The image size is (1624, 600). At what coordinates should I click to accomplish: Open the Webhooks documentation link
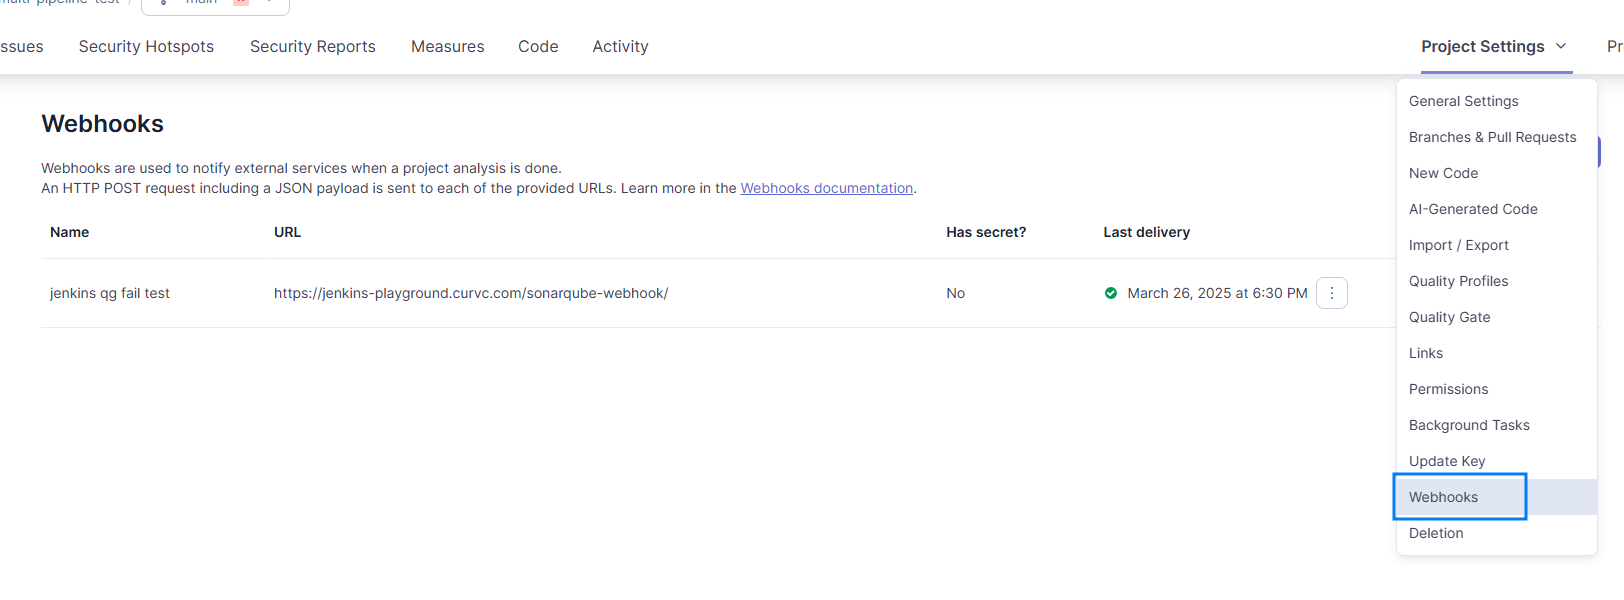827,188
